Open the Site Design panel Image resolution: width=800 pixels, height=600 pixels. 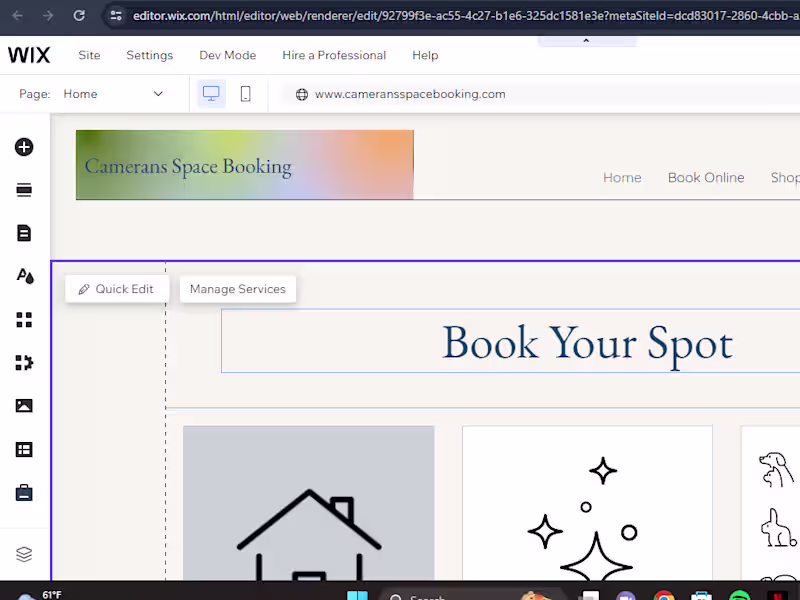click(x=24, y=277)
